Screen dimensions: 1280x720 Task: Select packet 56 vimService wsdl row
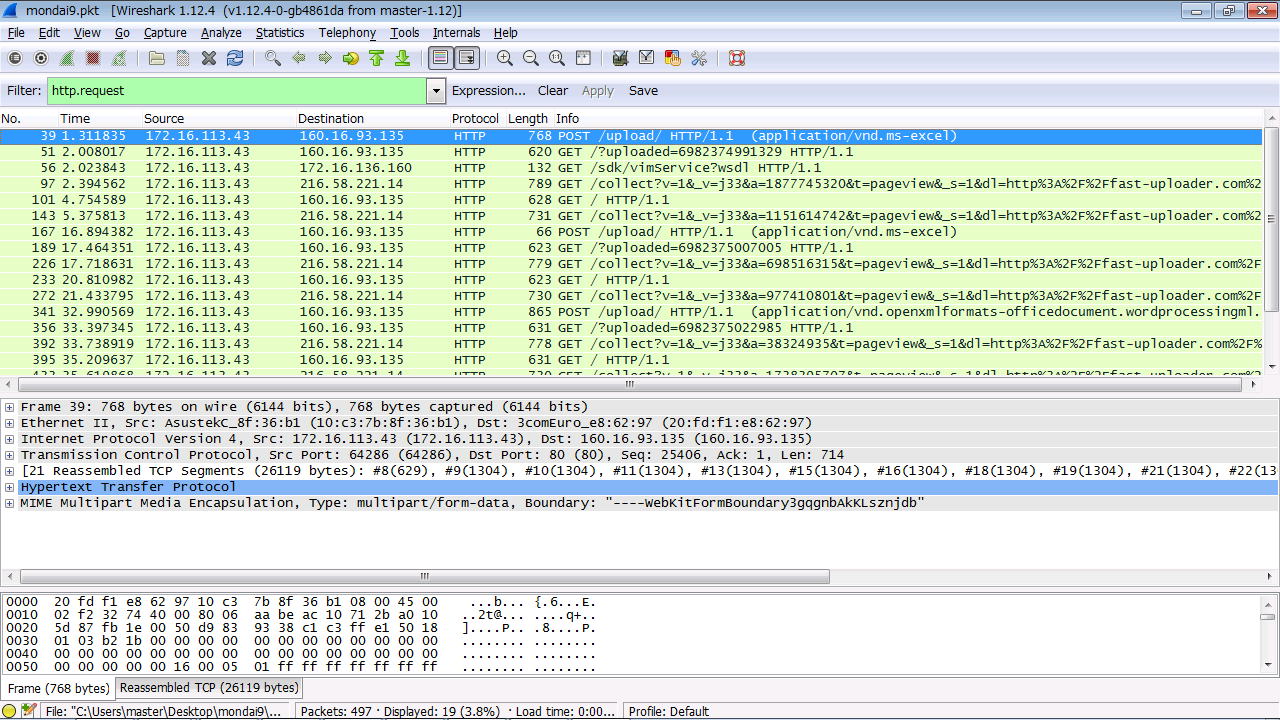click(632, 168)
